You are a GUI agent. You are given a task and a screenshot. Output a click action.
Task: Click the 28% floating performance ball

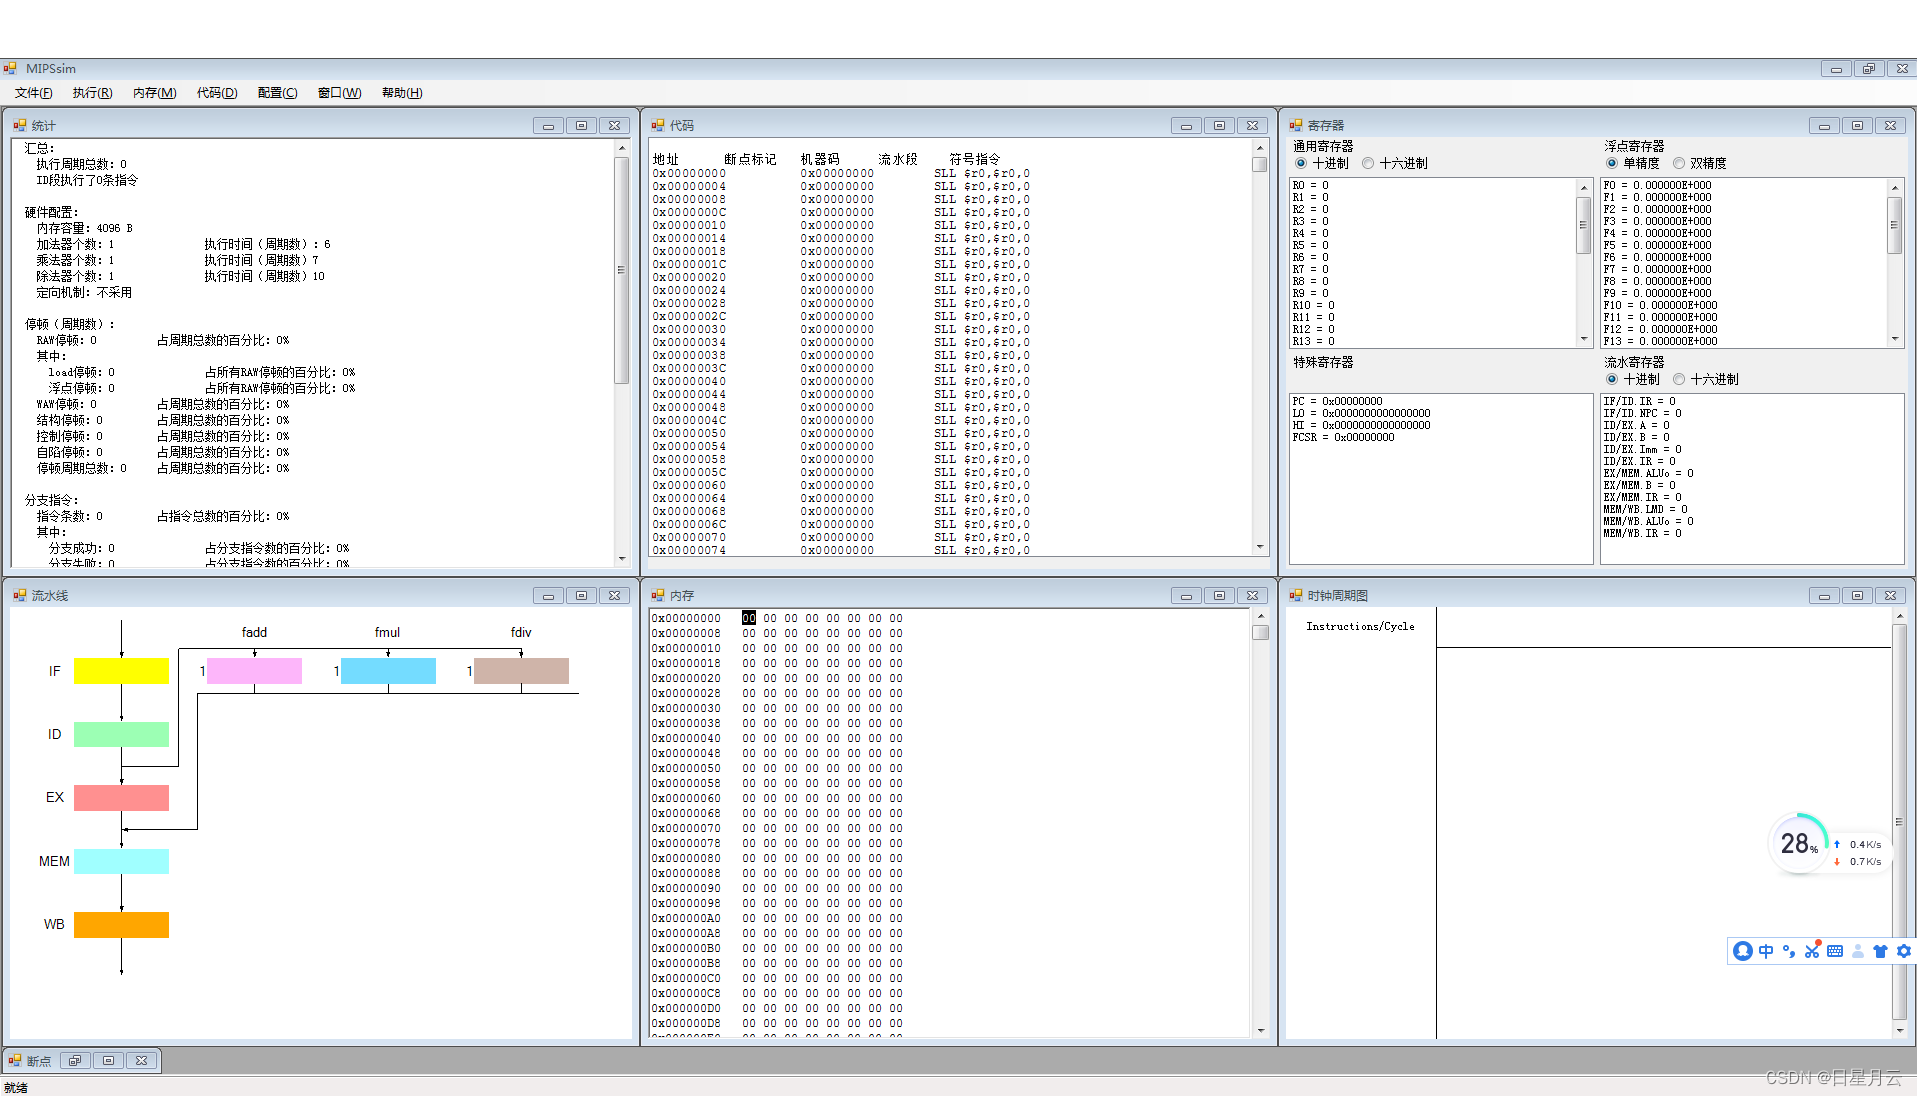tap(1799, 844)
